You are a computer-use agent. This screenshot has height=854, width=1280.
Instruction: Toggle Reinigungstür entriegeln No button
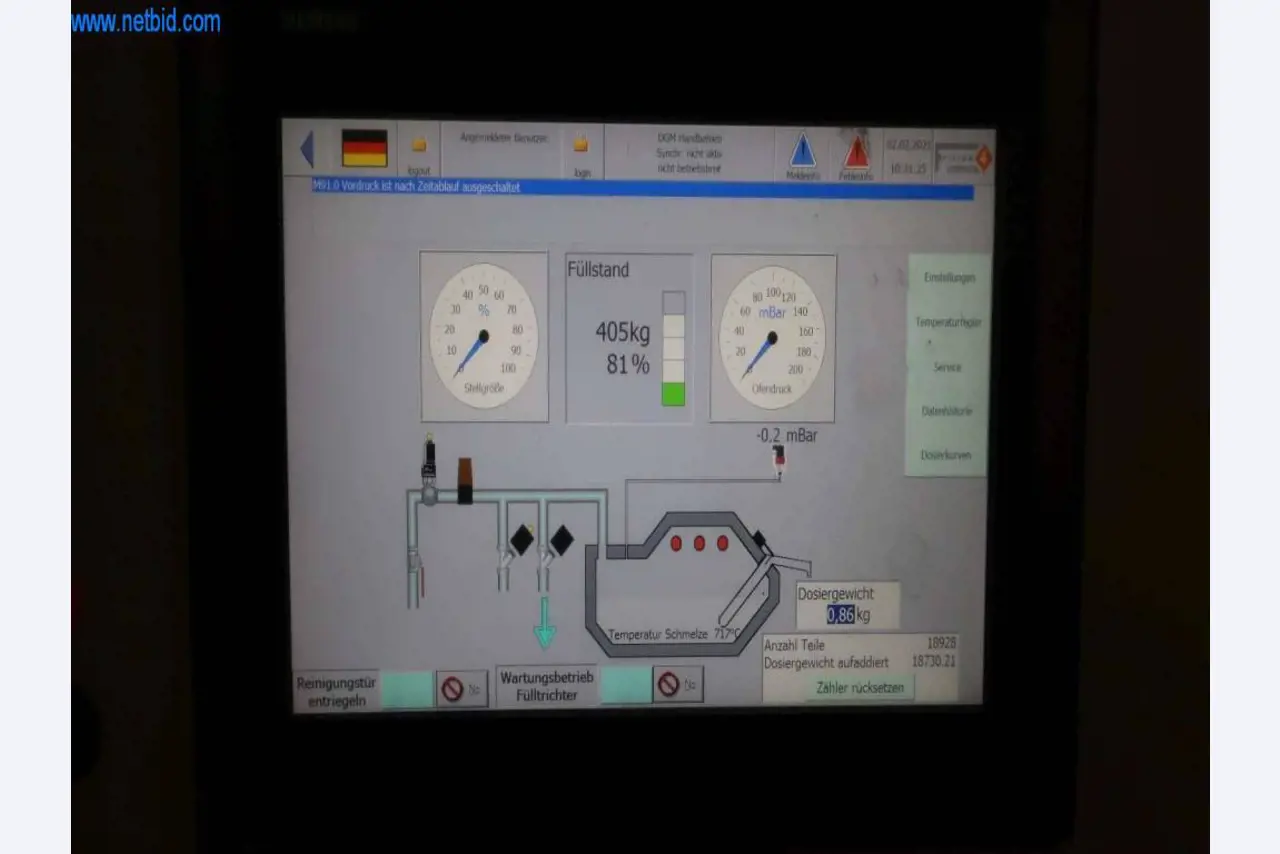point(462,689)
